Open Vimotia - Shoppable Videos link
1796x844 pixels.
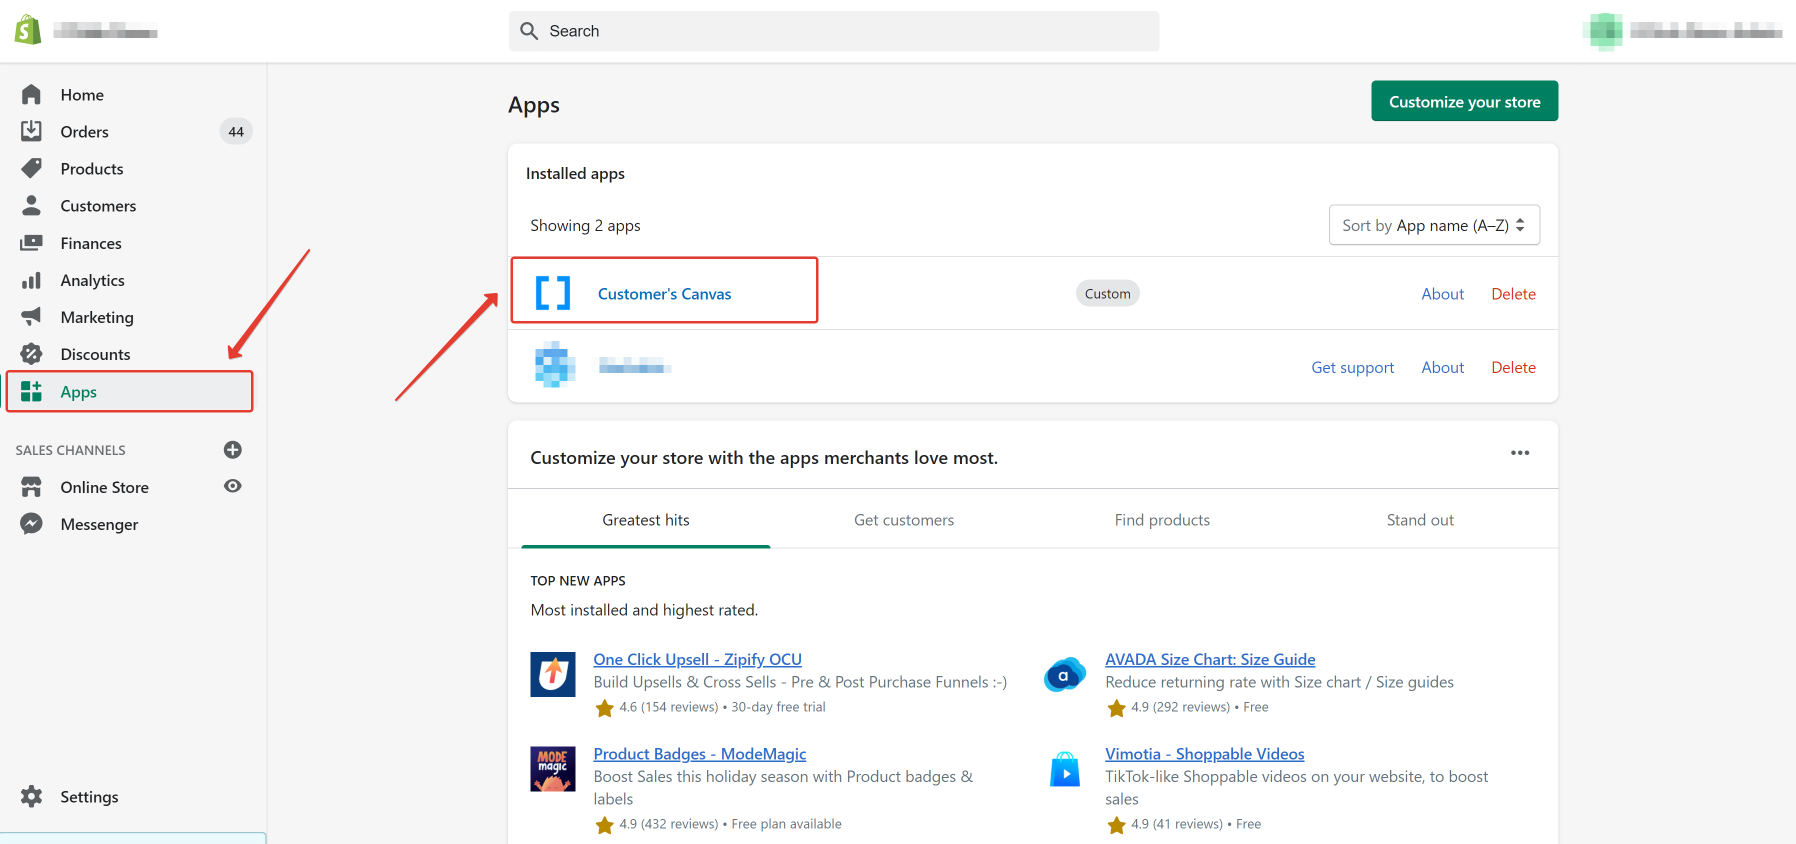1204,754
